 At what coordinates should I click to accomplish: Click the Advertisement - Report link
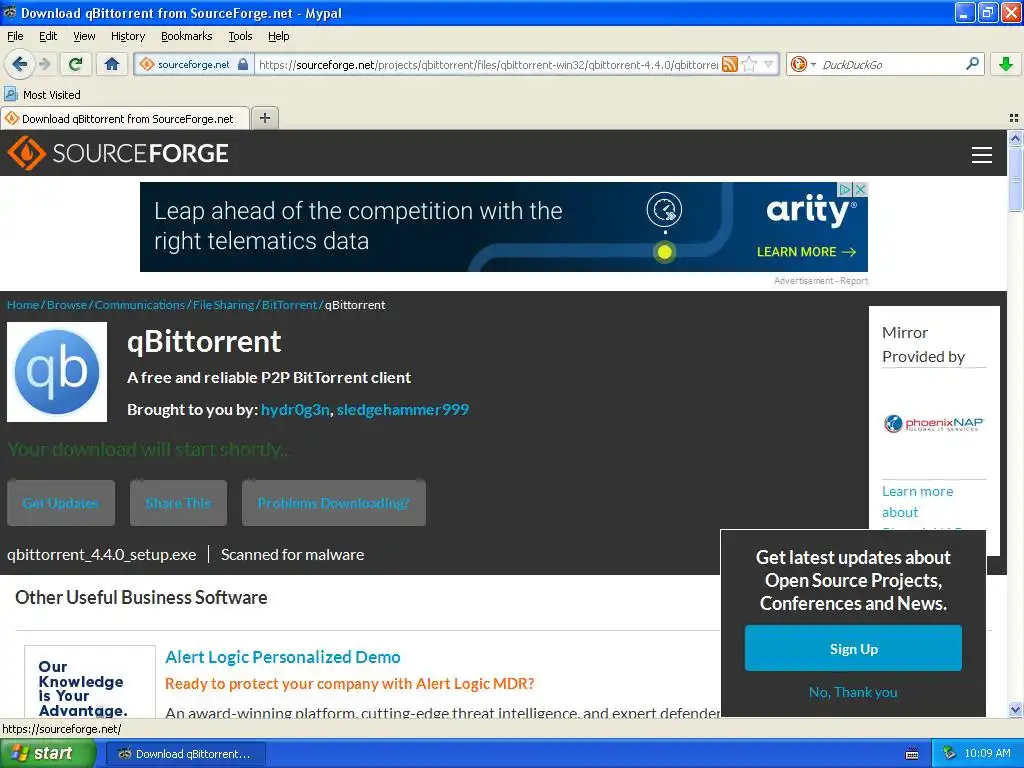[x=821, y=281]
